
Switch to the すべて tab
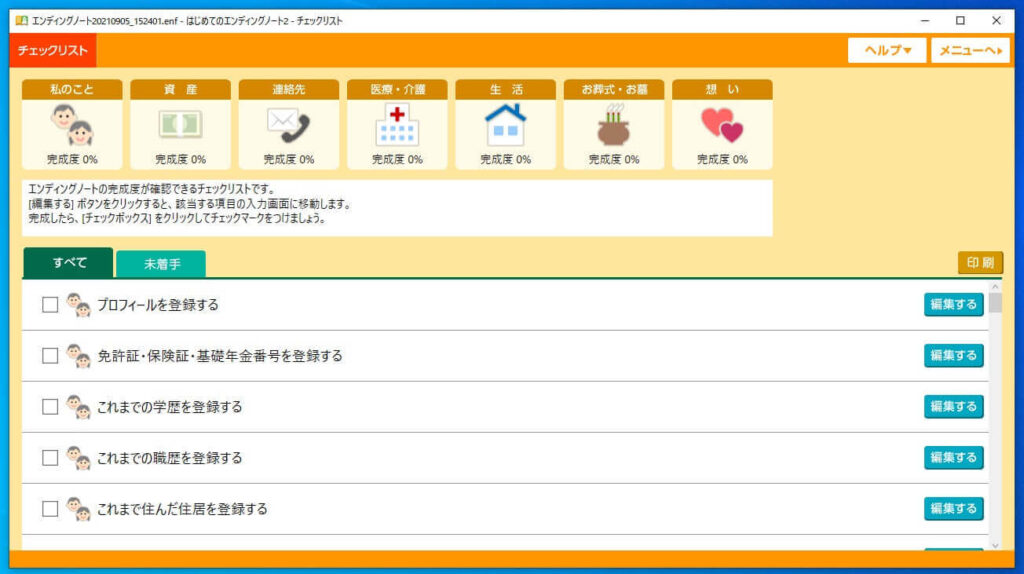[69, 263]
